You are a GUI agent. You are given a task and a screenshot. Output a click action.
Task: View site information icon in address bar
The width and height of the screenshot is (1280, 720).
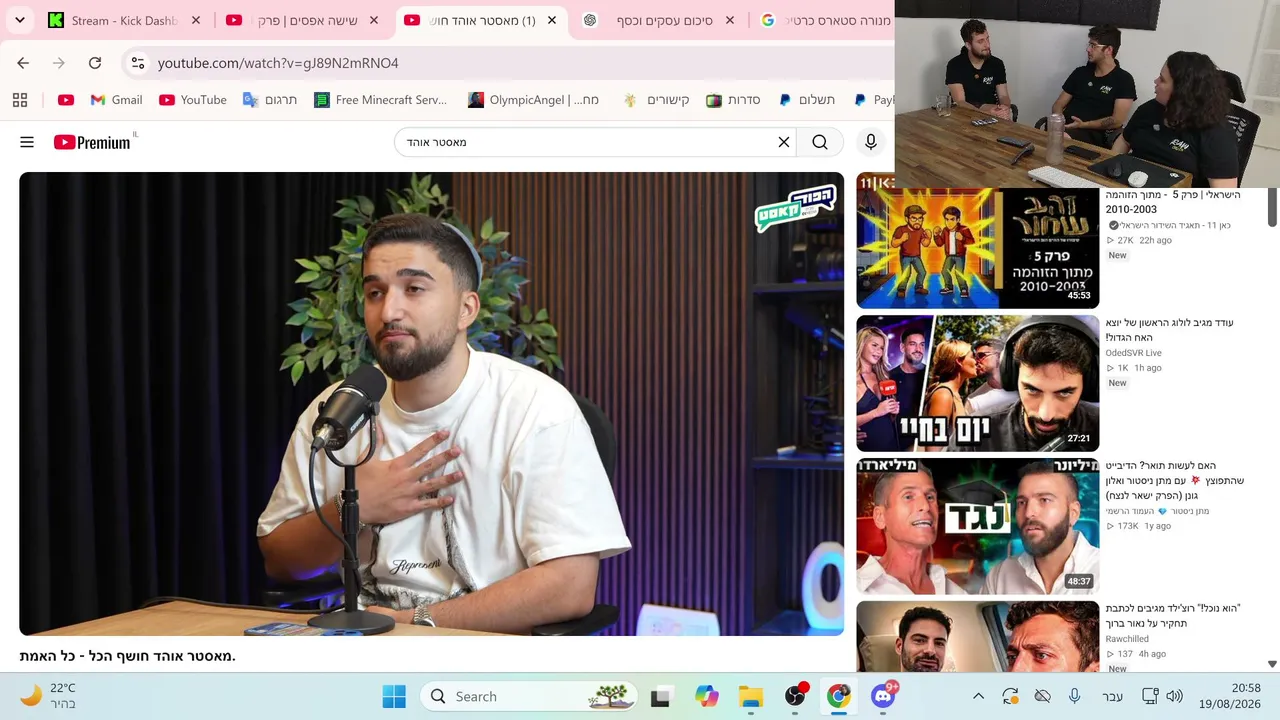pyautogui.click(x=138, y=63)
